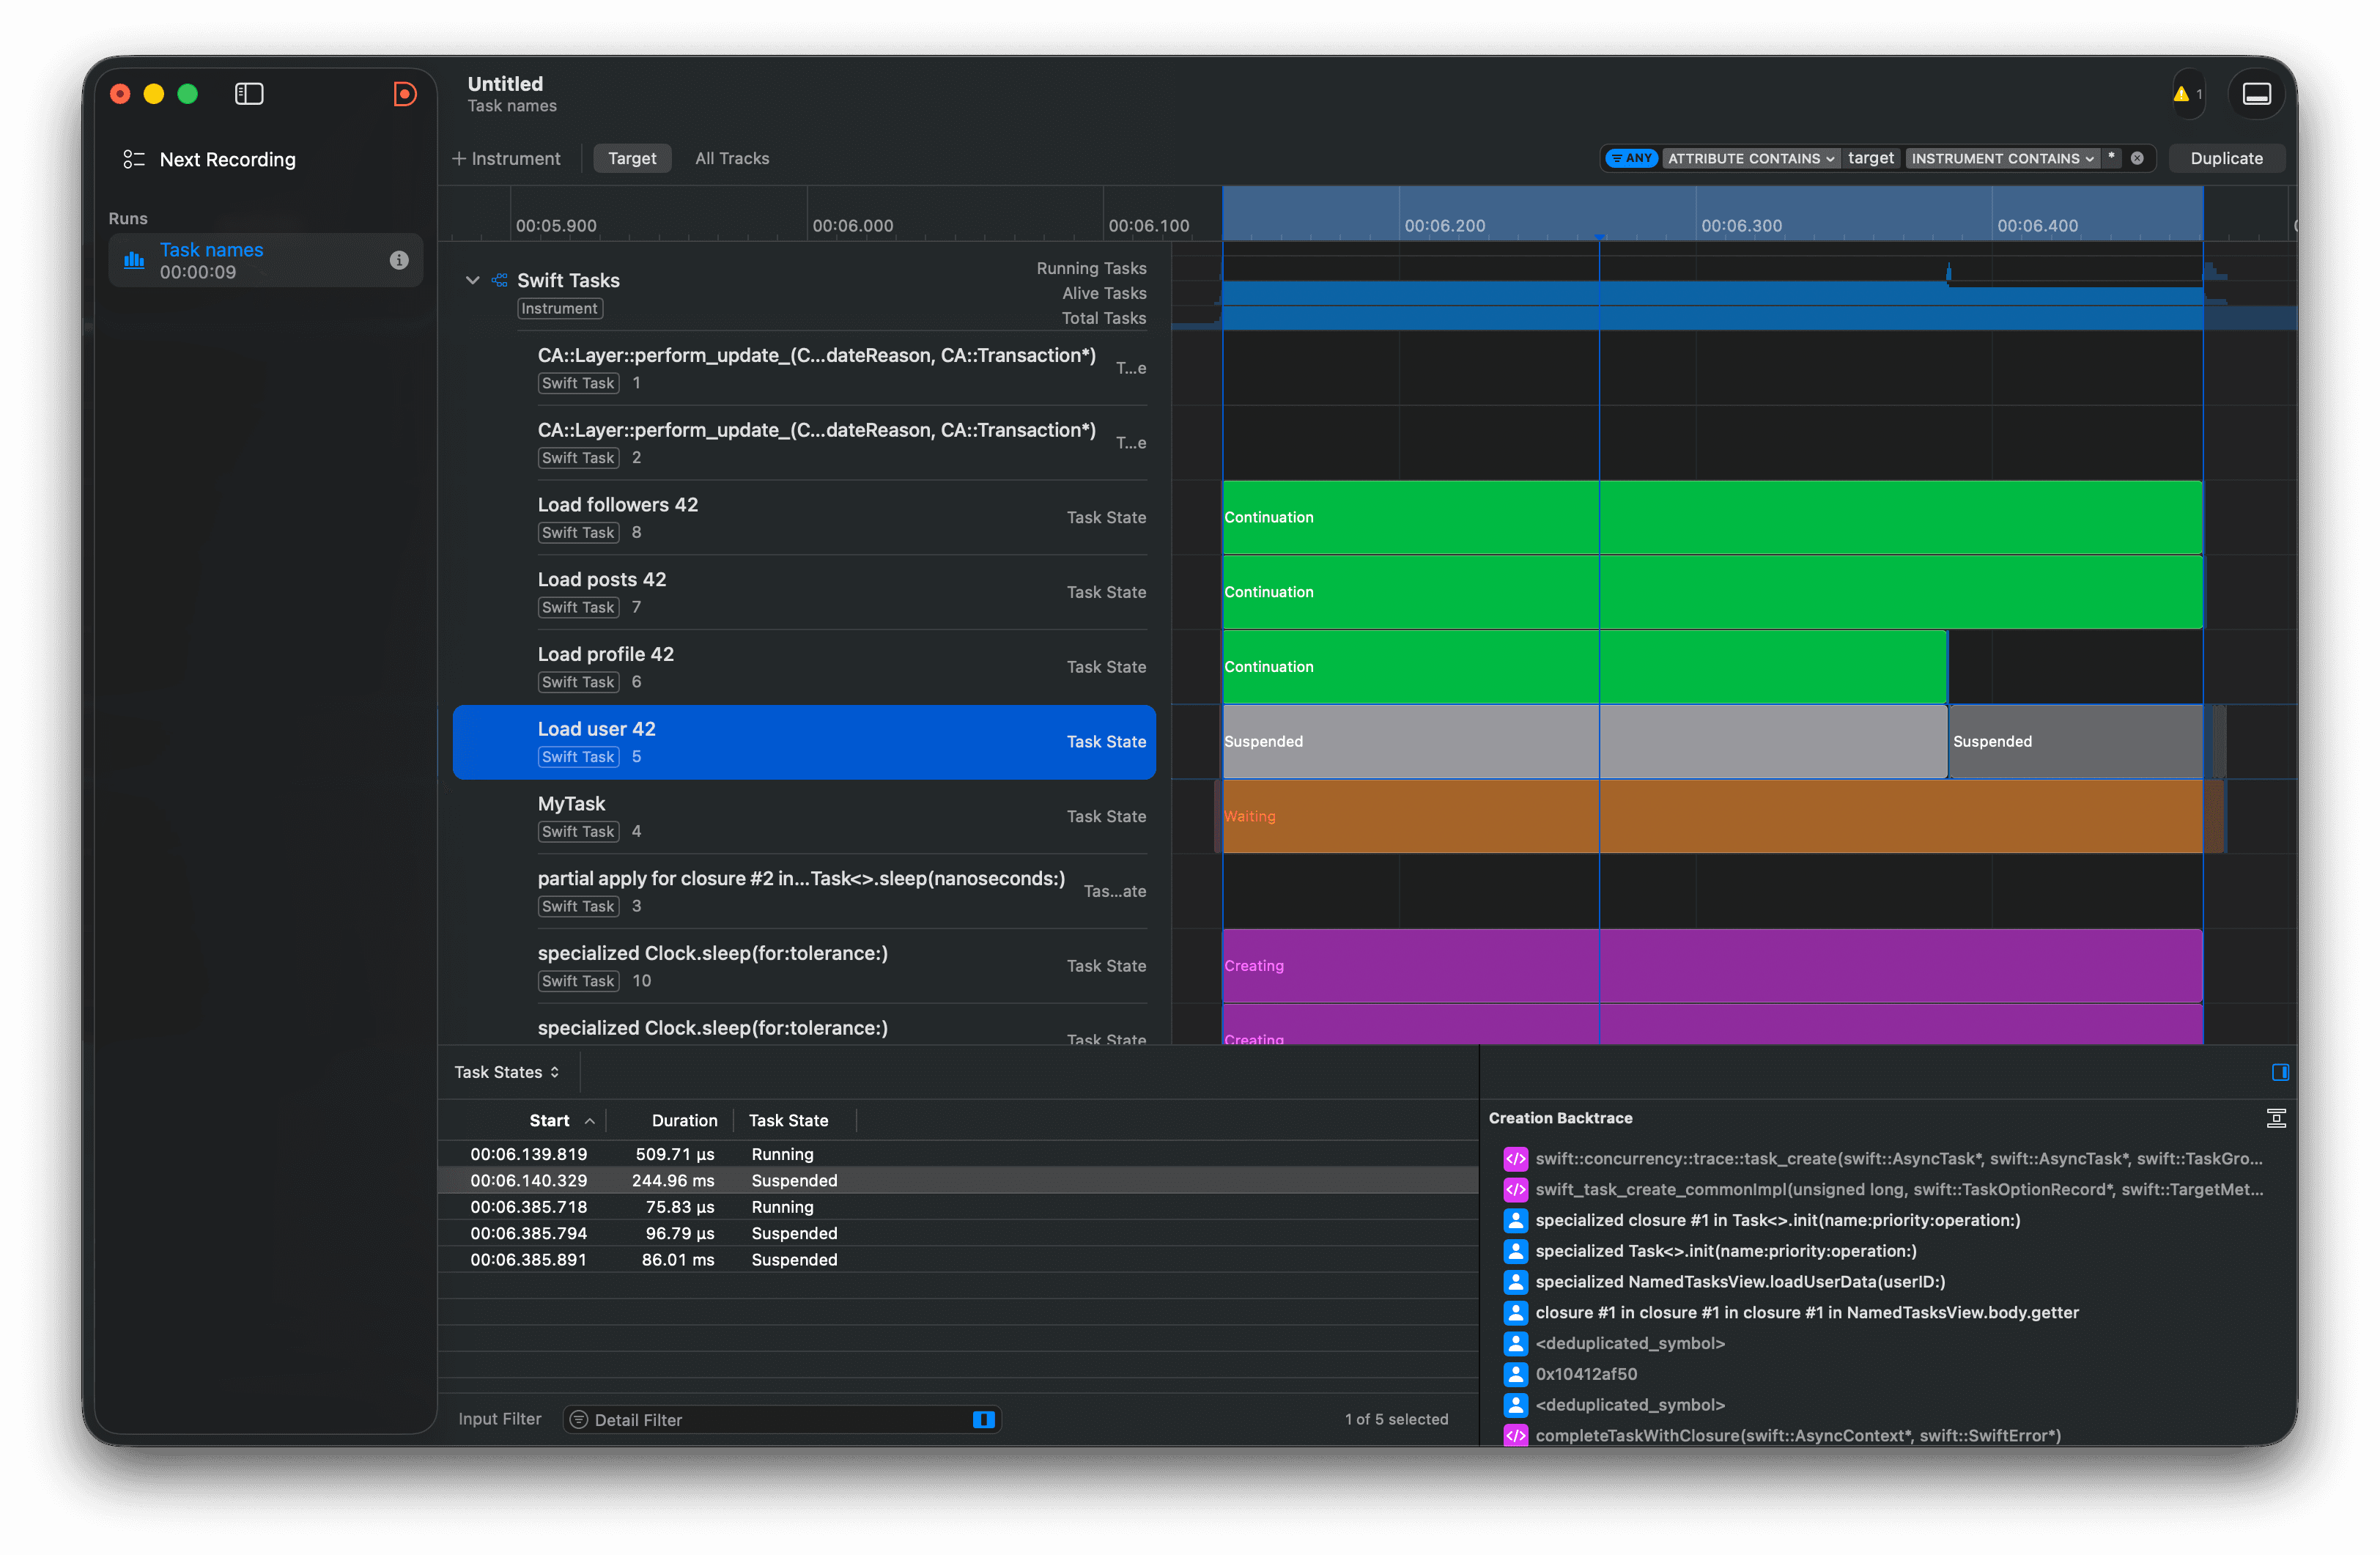Click the Duration column header
The image size is (2380, 1555).
[684, 1121]
